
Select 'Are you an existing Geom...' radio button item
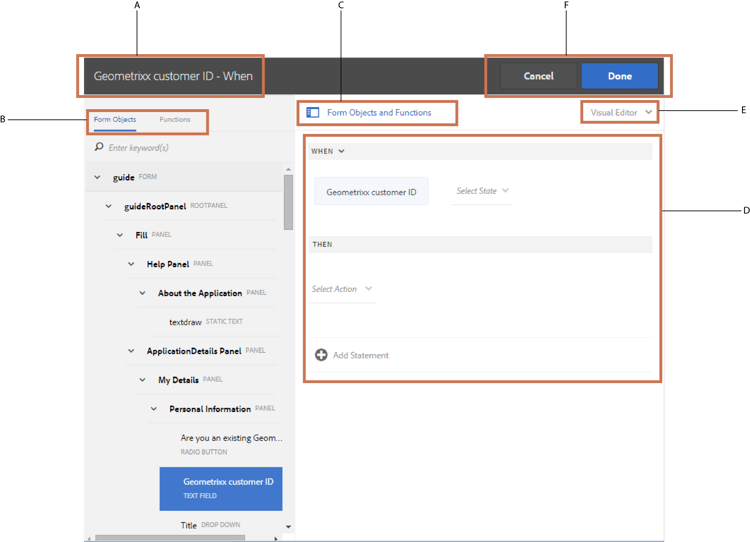pyautogui.click(x=232, y=444)
